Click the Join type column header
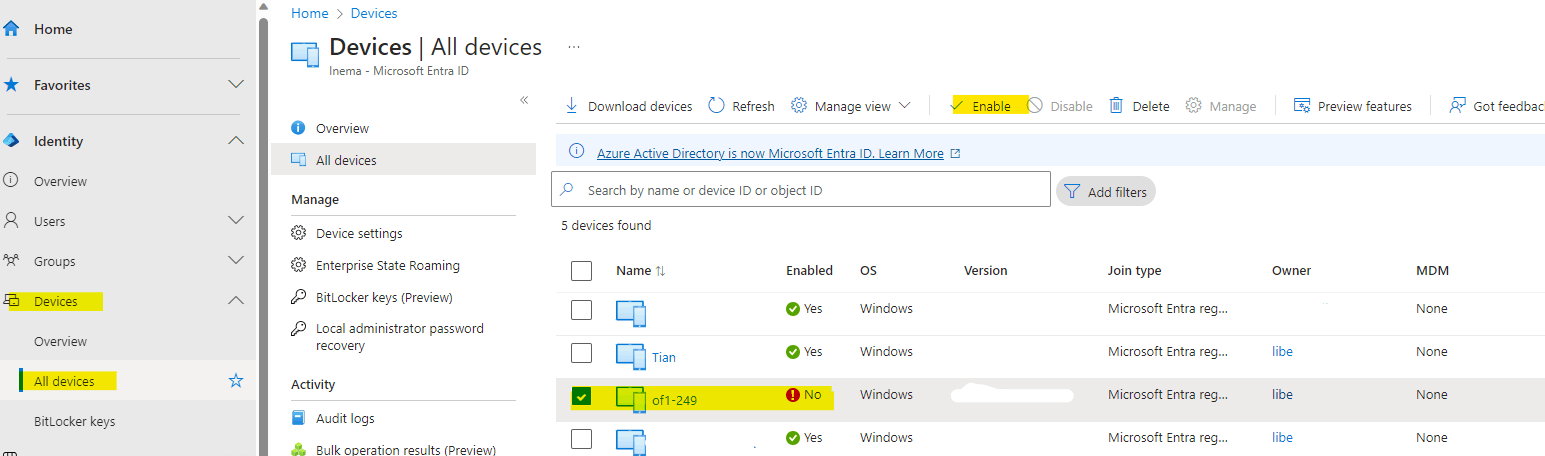1545x456 pixels. [1134, 270]
